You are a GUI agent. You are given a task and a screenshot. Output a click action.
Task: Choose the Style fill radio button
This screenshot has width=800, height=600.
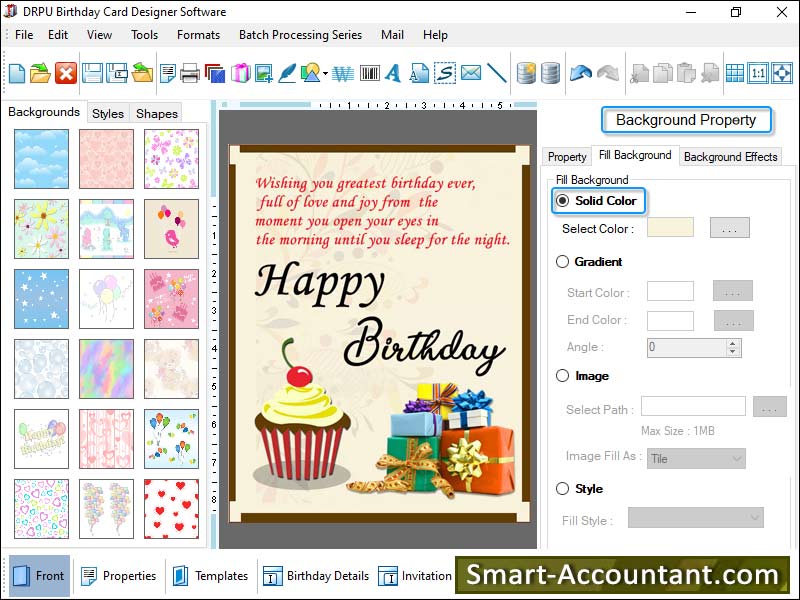(x=562, y=489)
